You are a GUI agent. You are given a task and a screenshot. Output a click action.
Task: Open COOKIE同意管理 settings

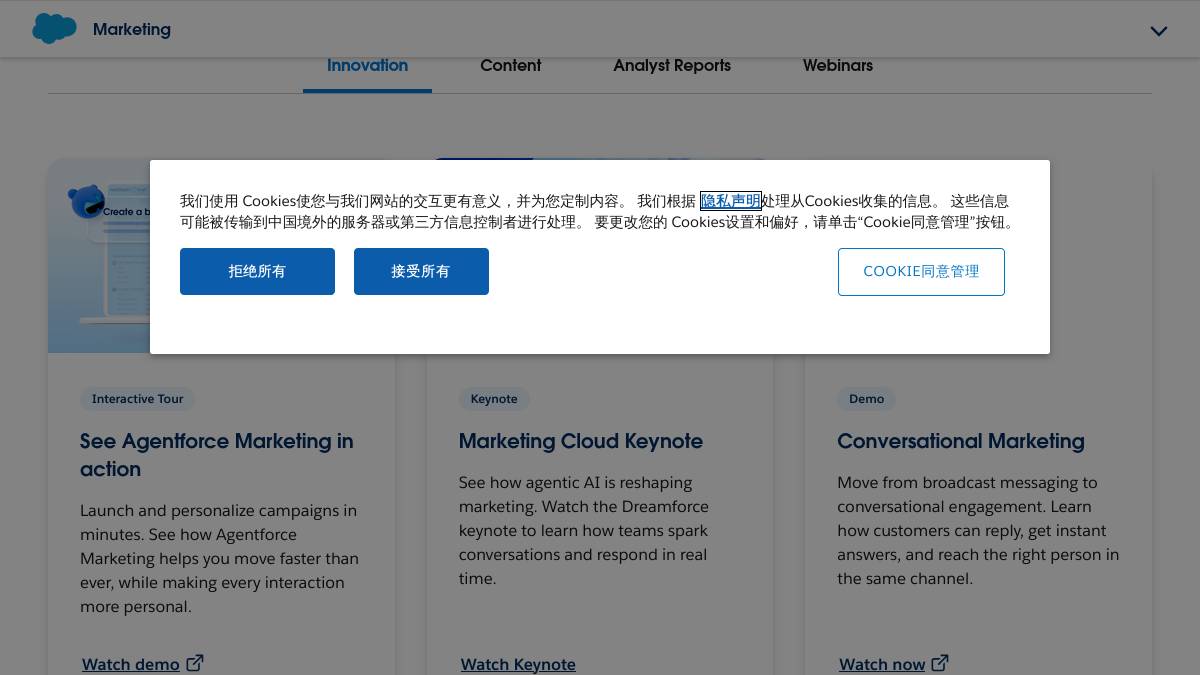921,272
